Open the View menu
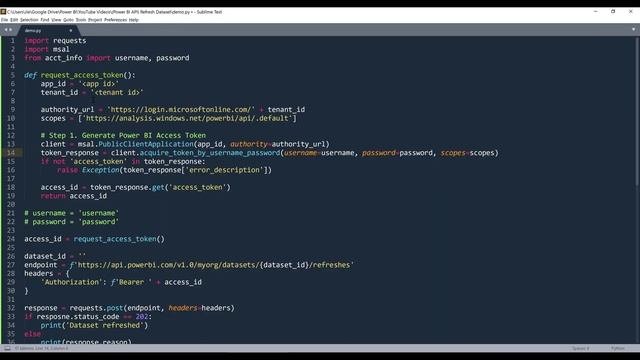The width and height of the screenshot is (640, 360). tap(56, 20)
